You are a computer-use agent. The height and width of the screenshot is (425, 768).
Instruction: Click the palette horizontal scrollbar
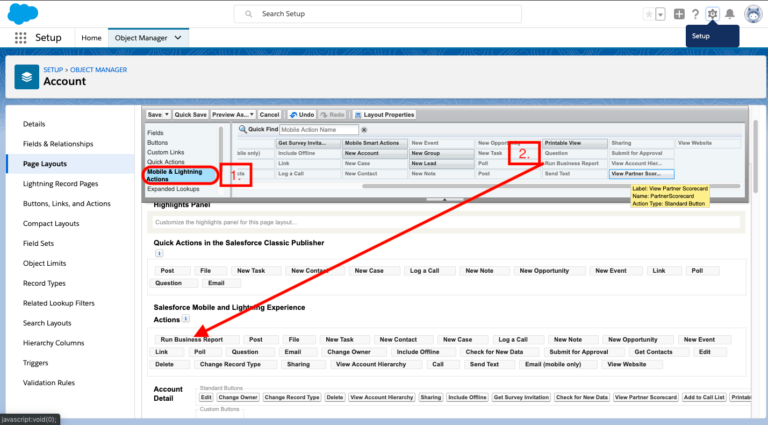(551, 186)
